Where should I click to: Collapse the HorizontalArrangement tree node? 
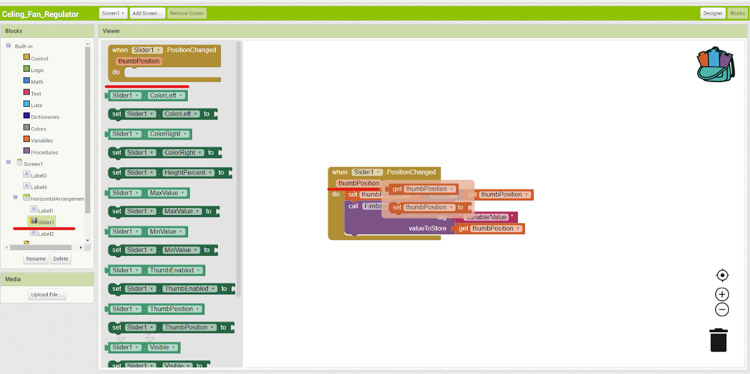click(15, 198)
